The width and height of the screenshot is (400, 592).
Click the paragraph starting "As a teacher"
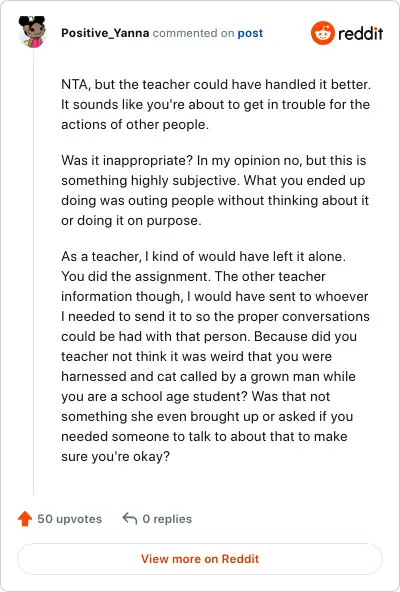[x=215, y=356]
